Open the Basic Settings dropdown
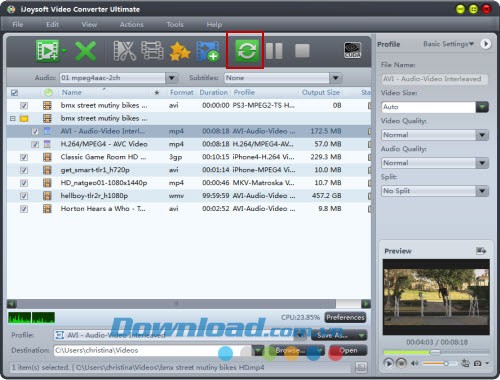 pos(448,44)
